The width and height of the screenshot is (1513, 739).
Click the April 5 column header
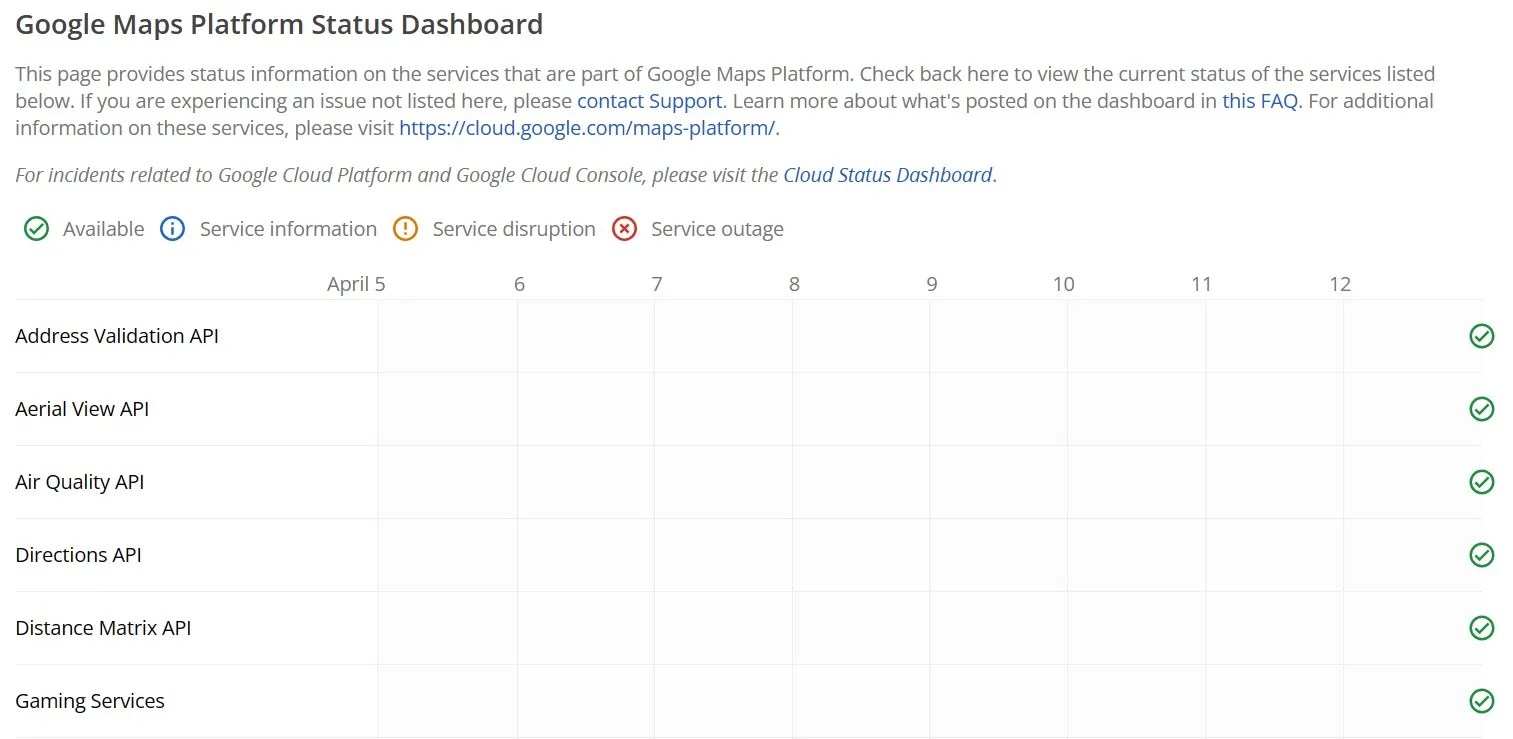[x=355, y=284]
